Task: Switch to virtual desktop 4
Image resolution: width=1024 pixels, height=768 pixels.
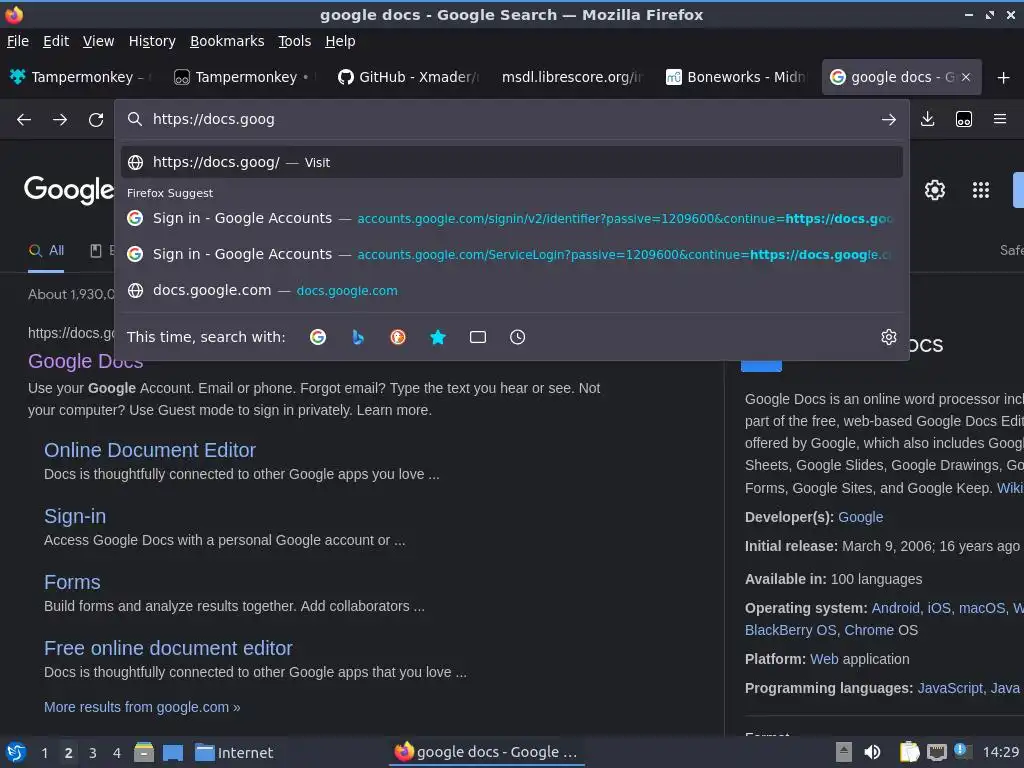Action: pyautogui.click(x=117, y=753)
